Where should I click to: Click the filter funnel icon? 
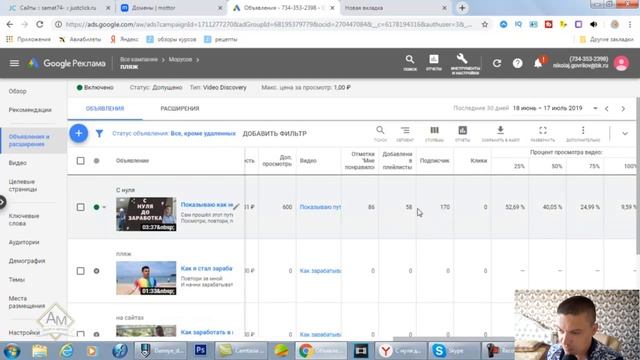coord(99,133)
